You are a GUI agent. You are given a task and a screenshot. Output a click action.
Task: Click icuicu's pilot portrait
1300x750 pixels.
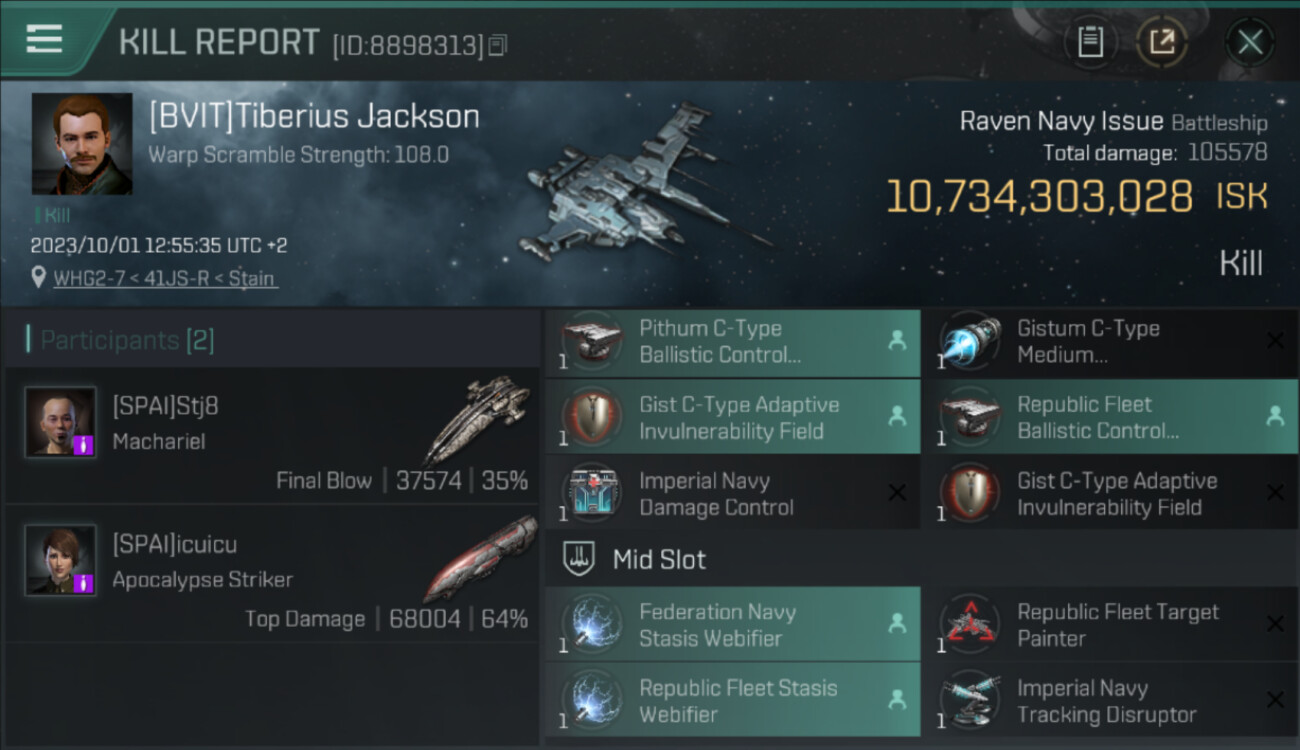pos(60,559)
